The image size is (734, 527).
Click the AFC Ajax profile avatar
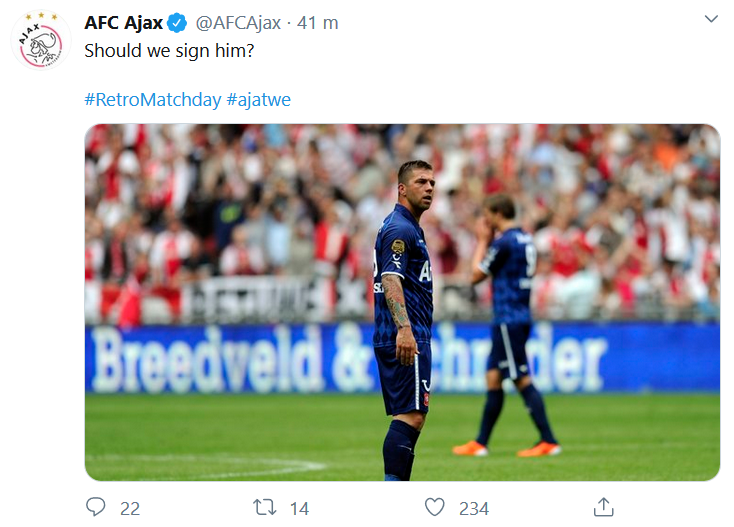(x=40, y=41)
